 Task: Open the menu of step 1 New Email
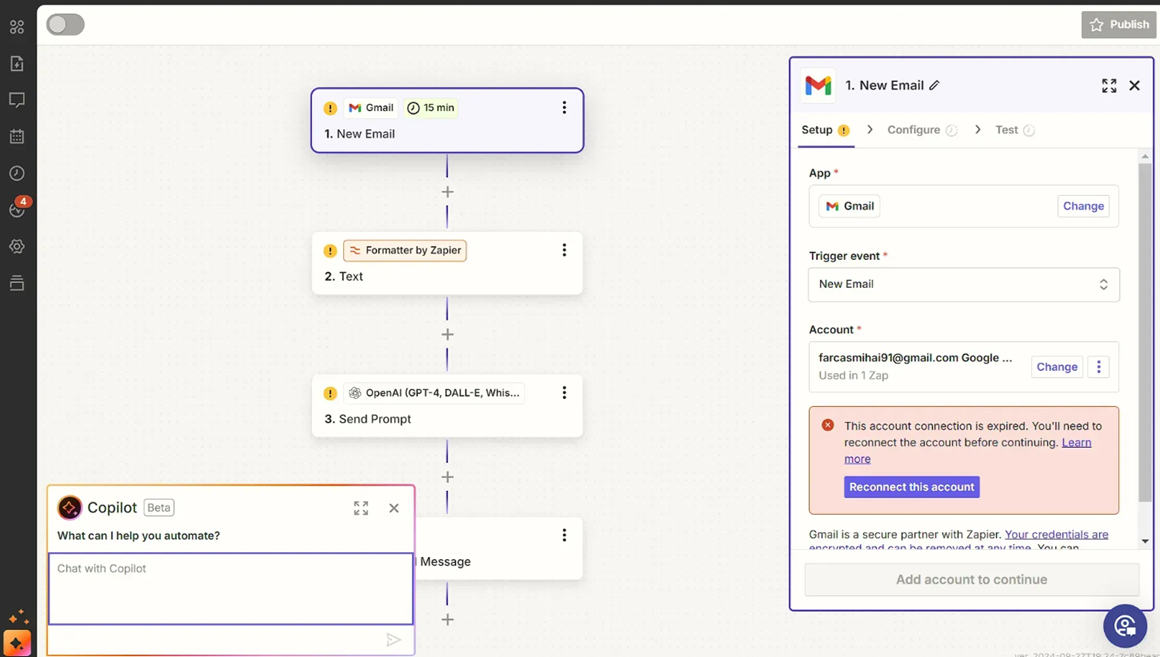click(x=564, y=108)
